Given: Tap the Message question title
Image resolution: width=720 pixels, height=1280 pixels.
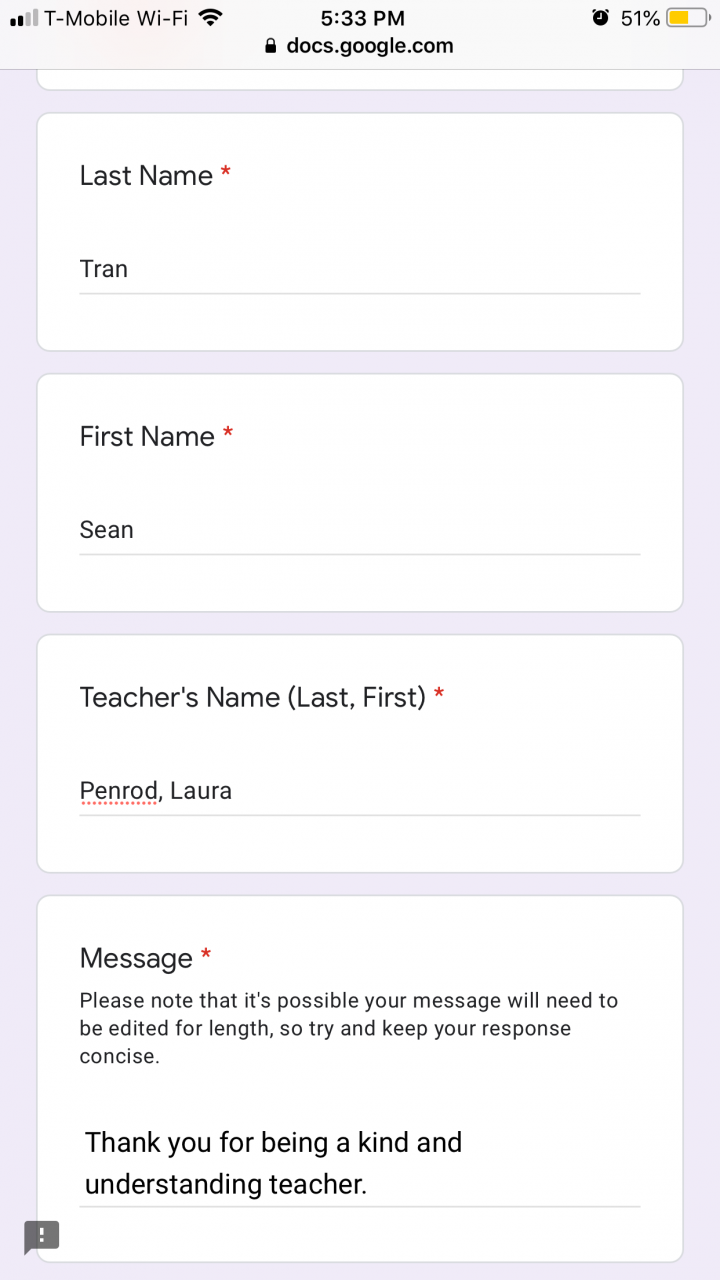Looking at the screenshot, I should pos(136,959).
